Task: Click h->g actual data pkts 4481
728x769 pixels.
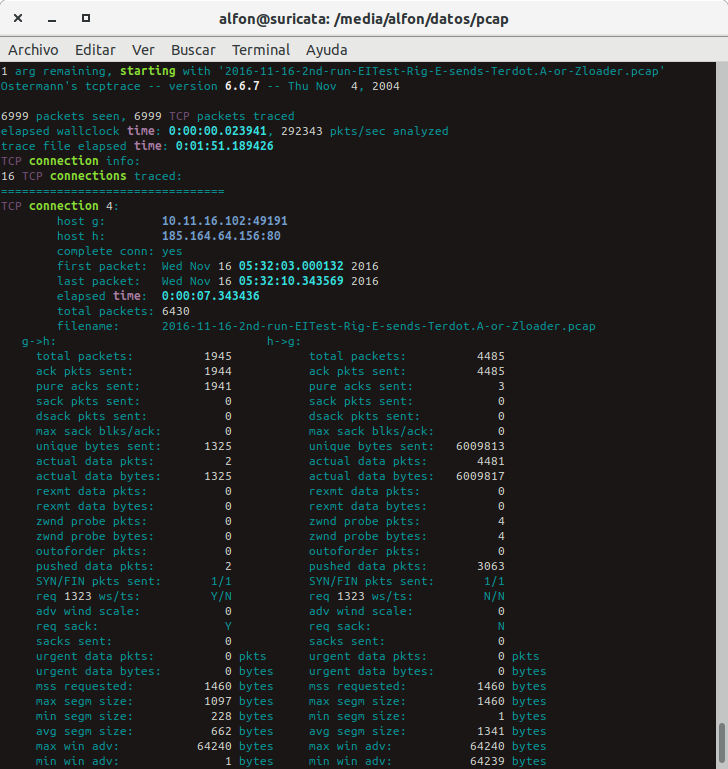Action: pos(491,461)
